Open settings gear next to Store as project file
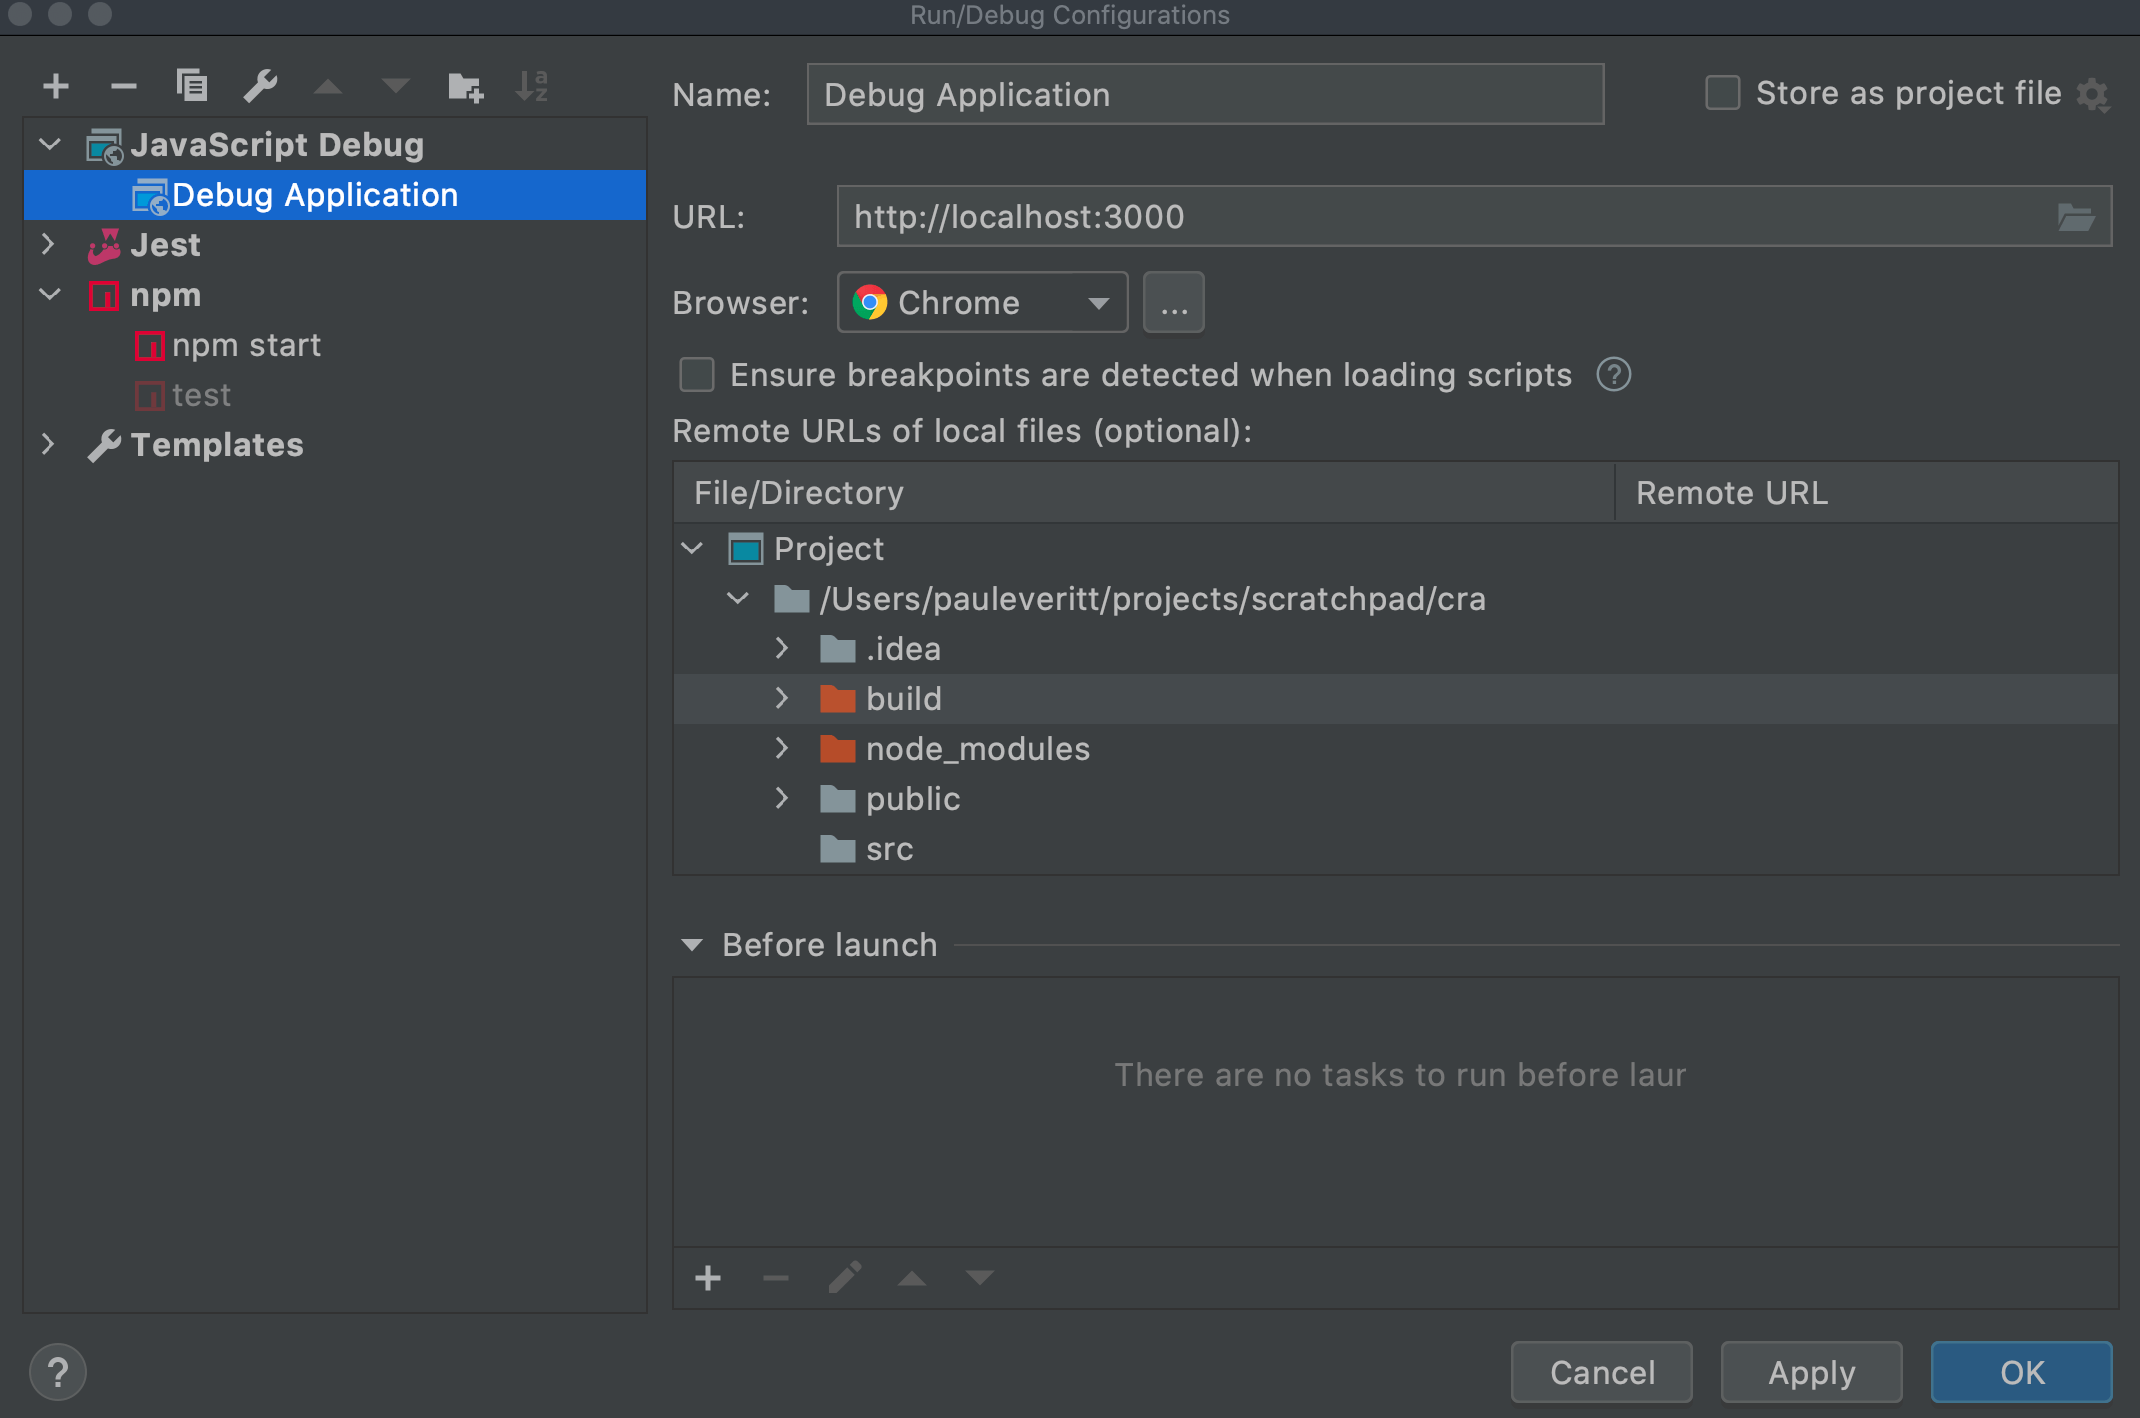Screen dimensions: 2140x1418 2096,93
